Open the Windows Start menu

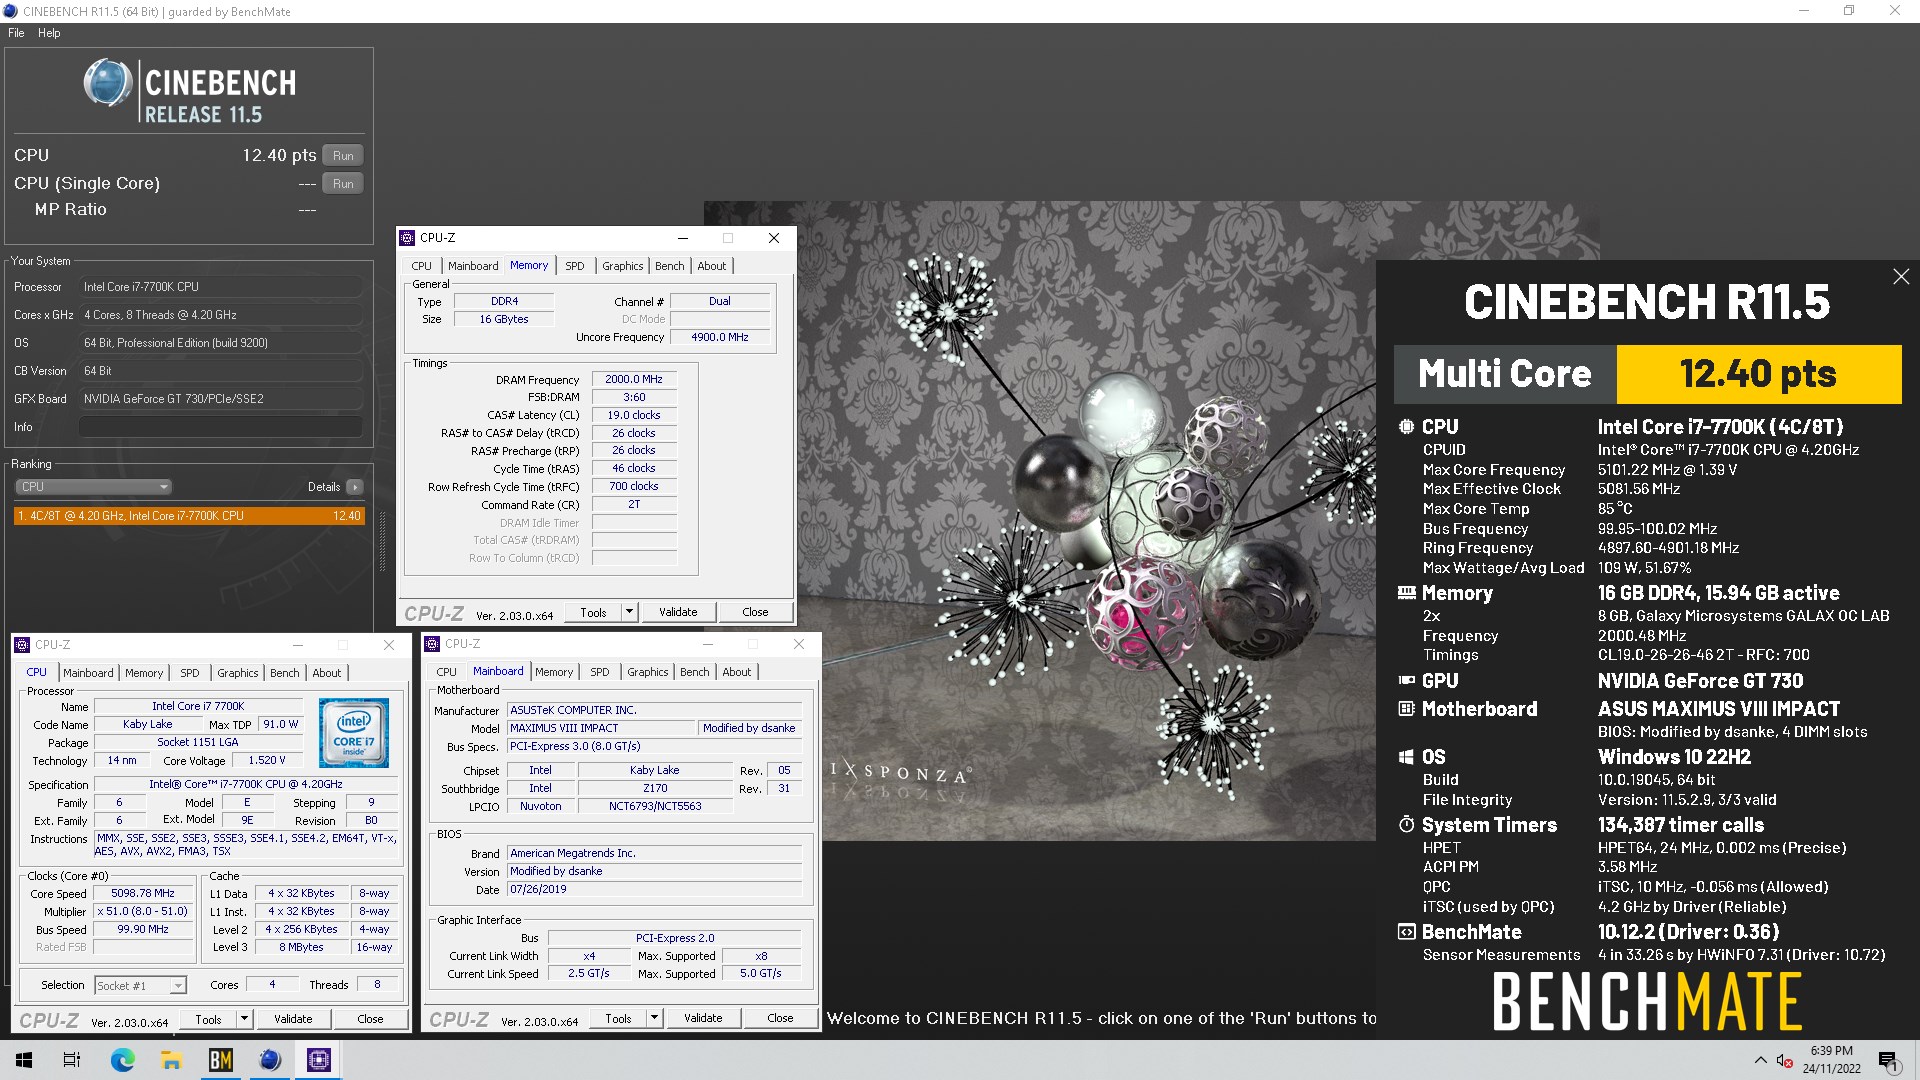(x=24, y=1060)
